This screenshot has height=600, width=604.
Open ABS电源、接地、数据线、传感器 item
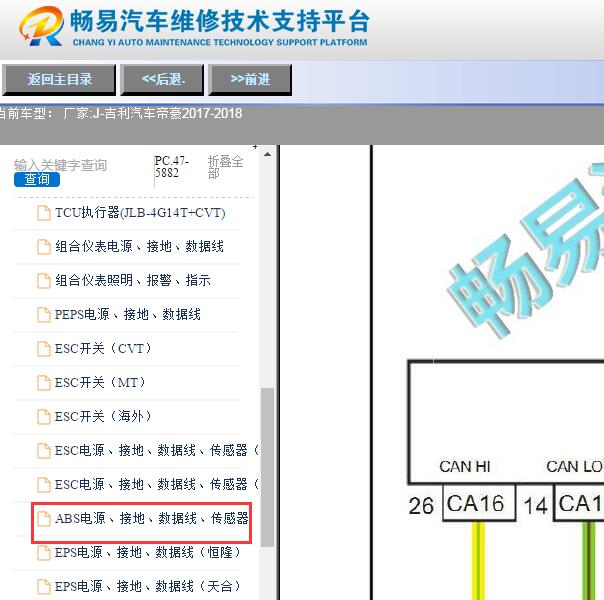152,518
